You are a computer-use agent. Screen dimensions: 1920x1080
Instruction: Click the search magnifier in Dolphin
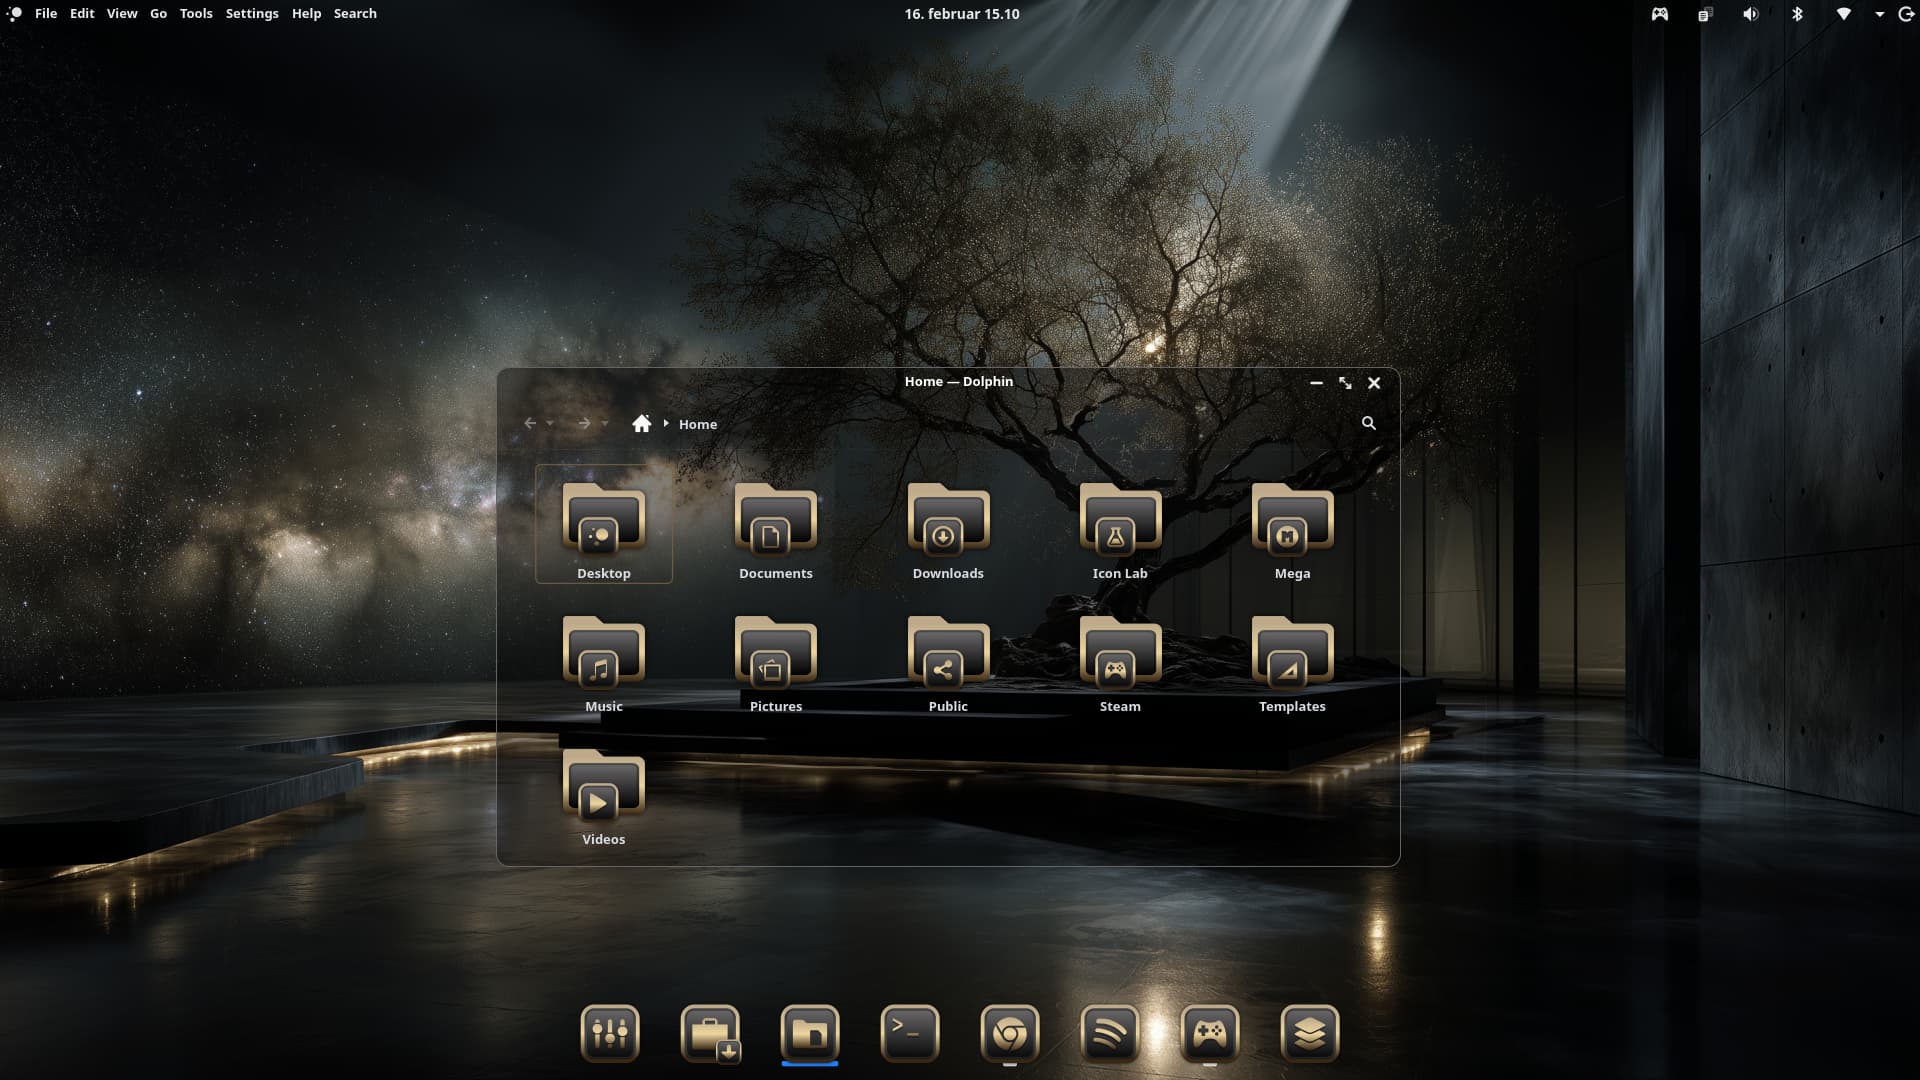tap(1368, 423)
